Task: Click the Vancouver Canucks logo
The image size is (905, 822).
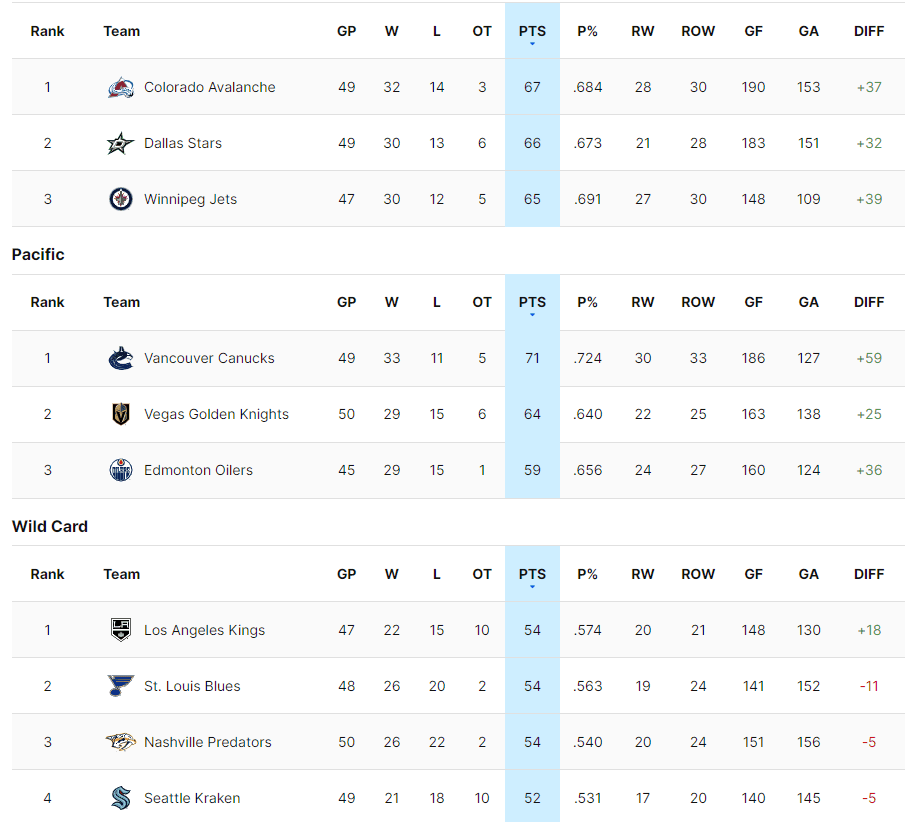Action: [120, 358]
